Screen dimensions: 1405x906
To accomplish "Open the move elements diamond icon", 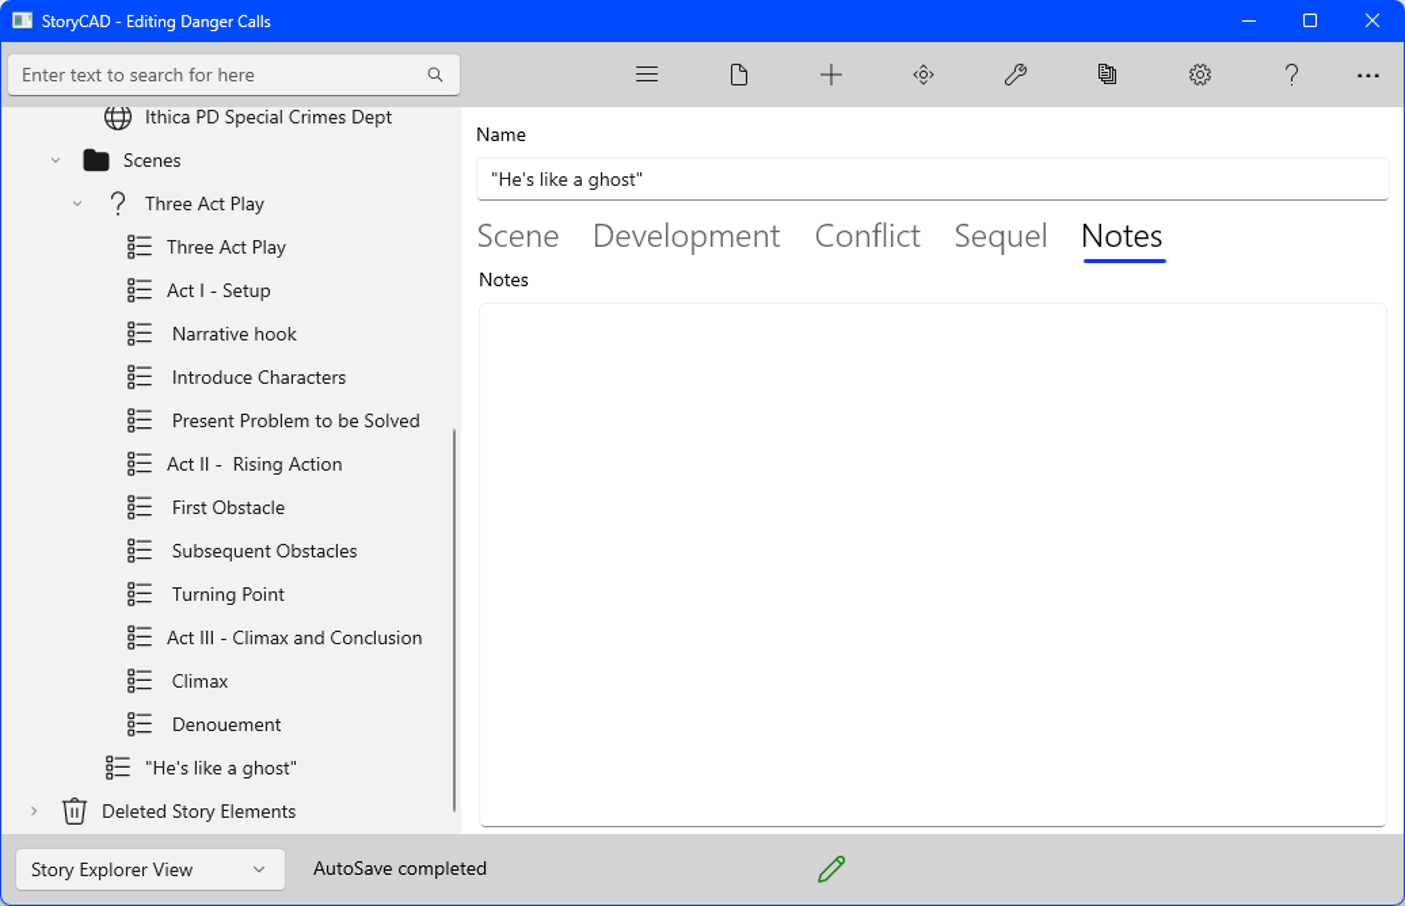I will (923, 75).
